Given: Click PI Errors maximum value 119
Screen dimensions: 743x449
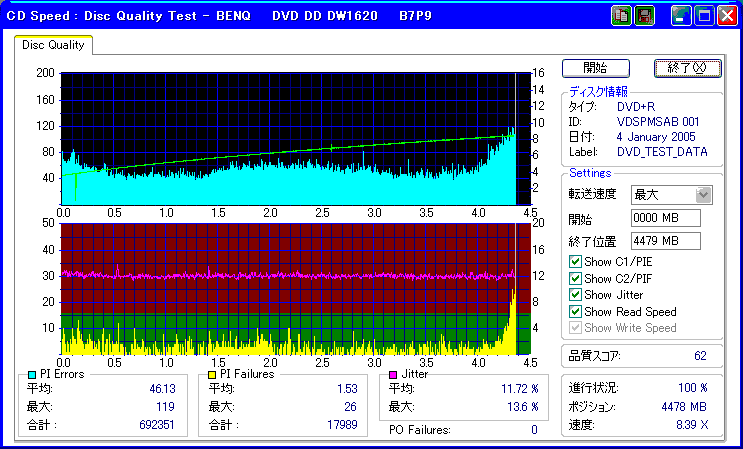Looking at the screenshot, I should pyautogui.click(x=165, y=407).
